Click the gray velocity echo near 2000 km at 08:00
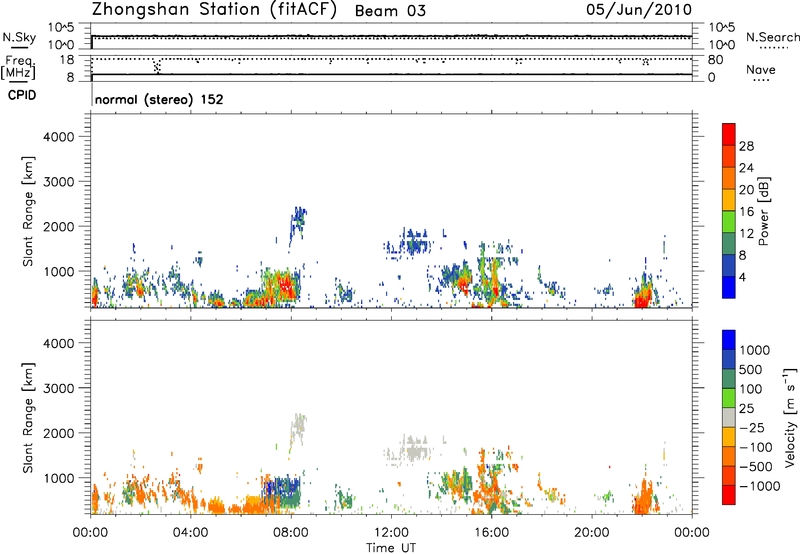 [297, 429]
